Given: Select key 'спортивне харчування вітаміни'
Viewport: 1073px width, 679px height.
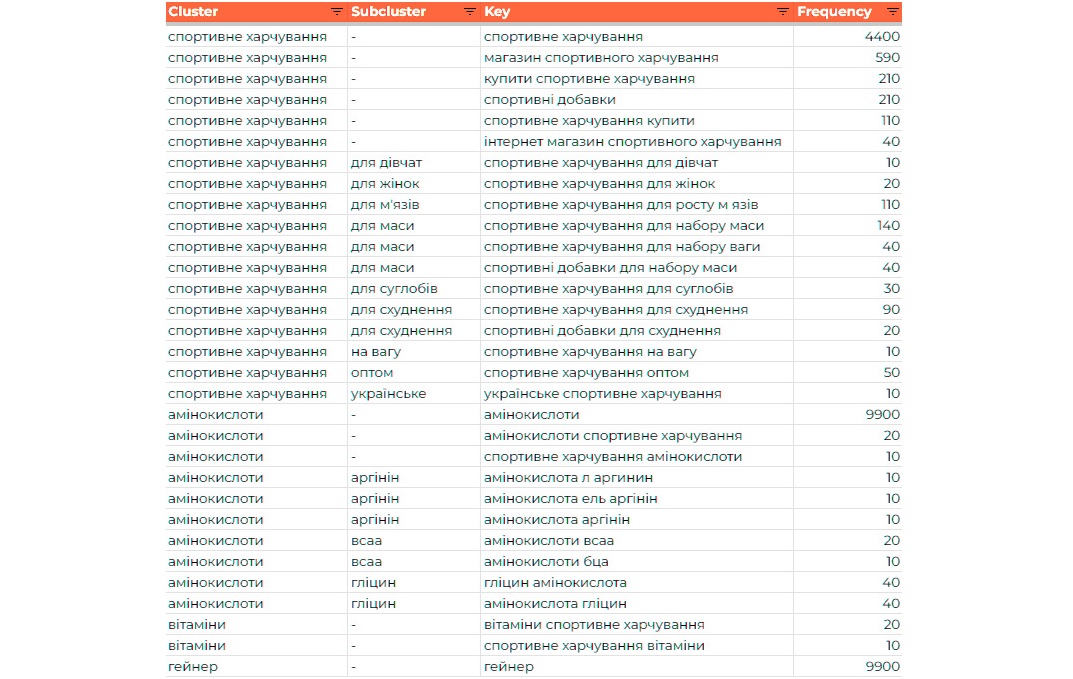Looking at the screenshot, I should click(x=594, y=645).
